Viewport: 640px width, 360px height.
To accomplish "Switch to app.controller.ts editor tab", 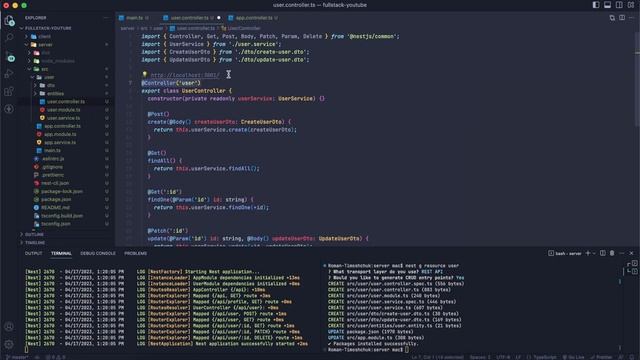I will (253, 18).
